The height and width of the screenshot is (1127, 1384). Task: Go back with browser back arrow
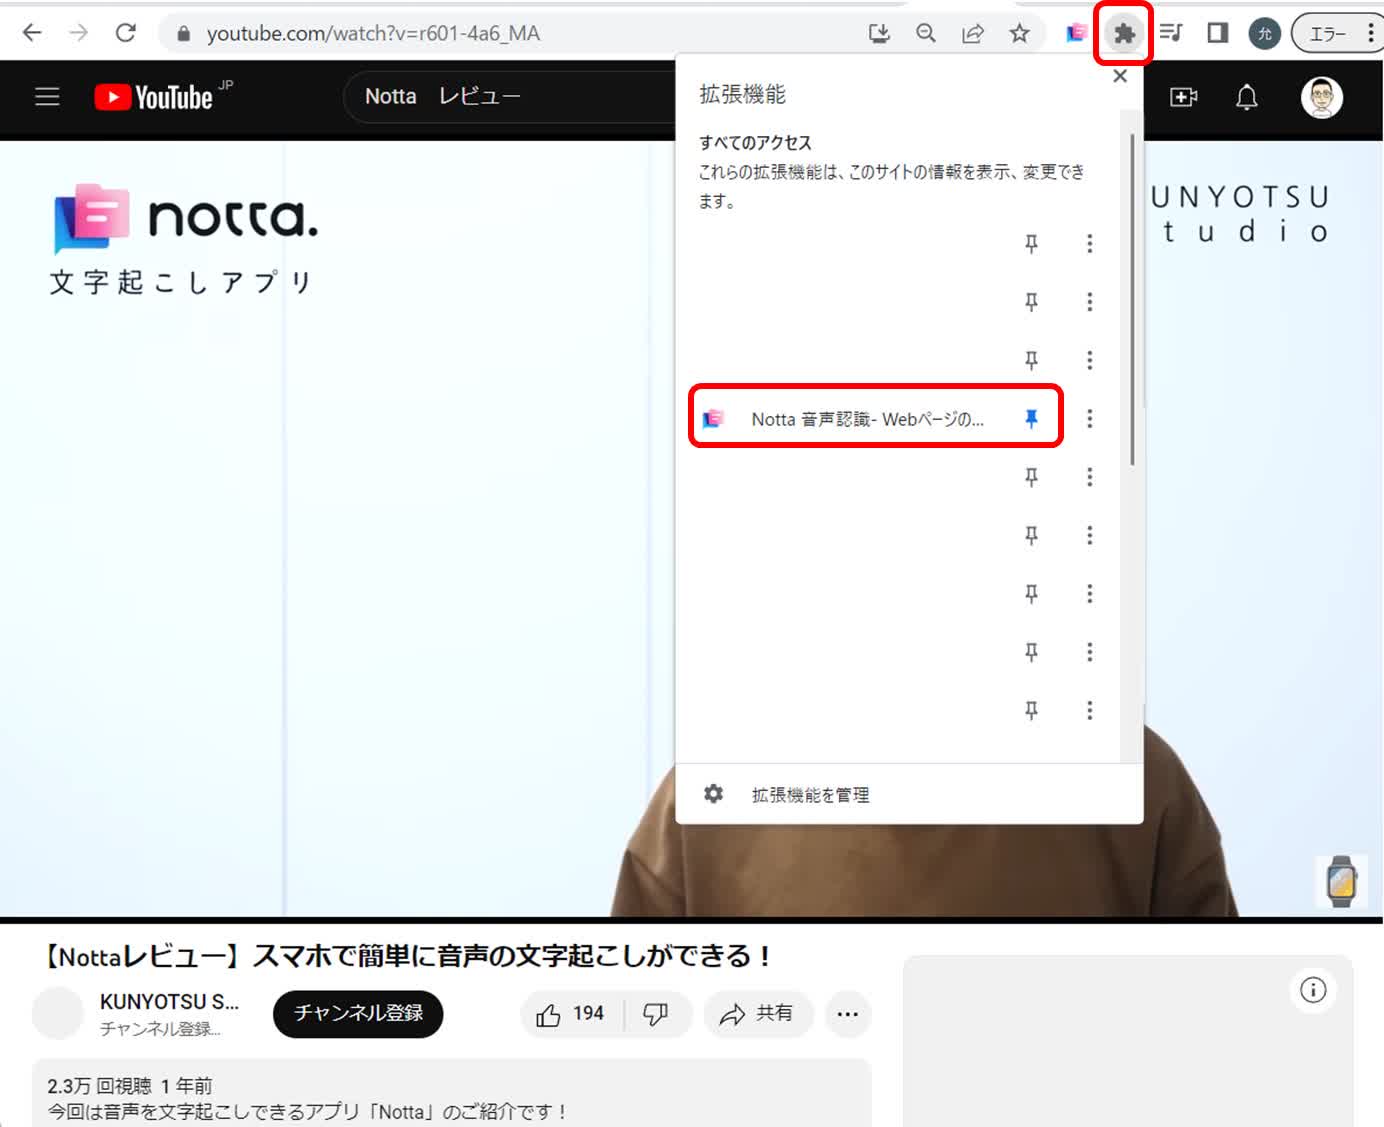coord(32,33)
